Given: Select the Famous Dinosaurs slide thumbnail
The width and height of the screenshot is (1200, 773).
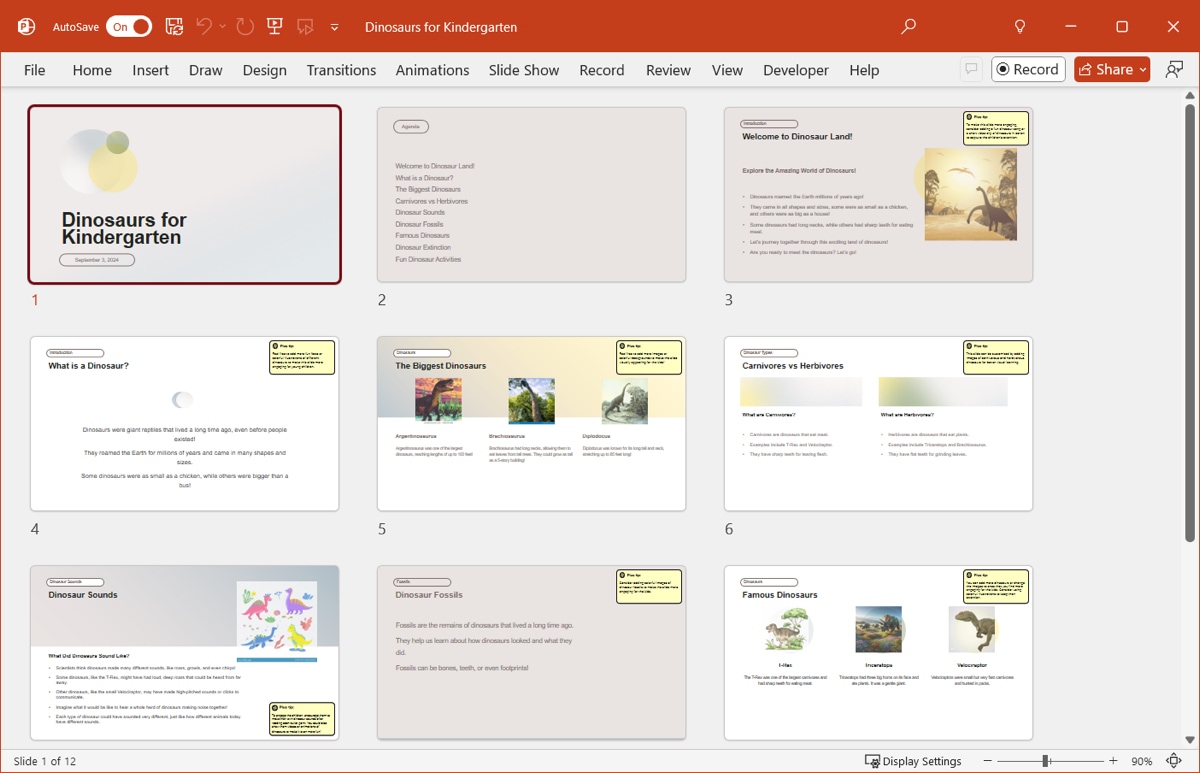Looking at the screenshot, I should pyautogui.click(x=879, y=653).
